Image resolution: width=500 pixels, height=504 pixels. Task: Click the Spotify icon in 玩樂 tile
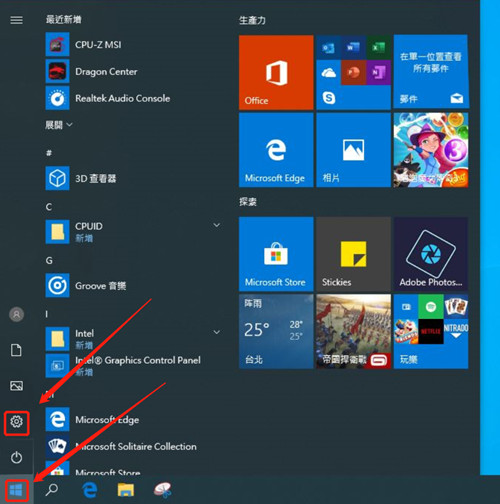pos(431,307)
